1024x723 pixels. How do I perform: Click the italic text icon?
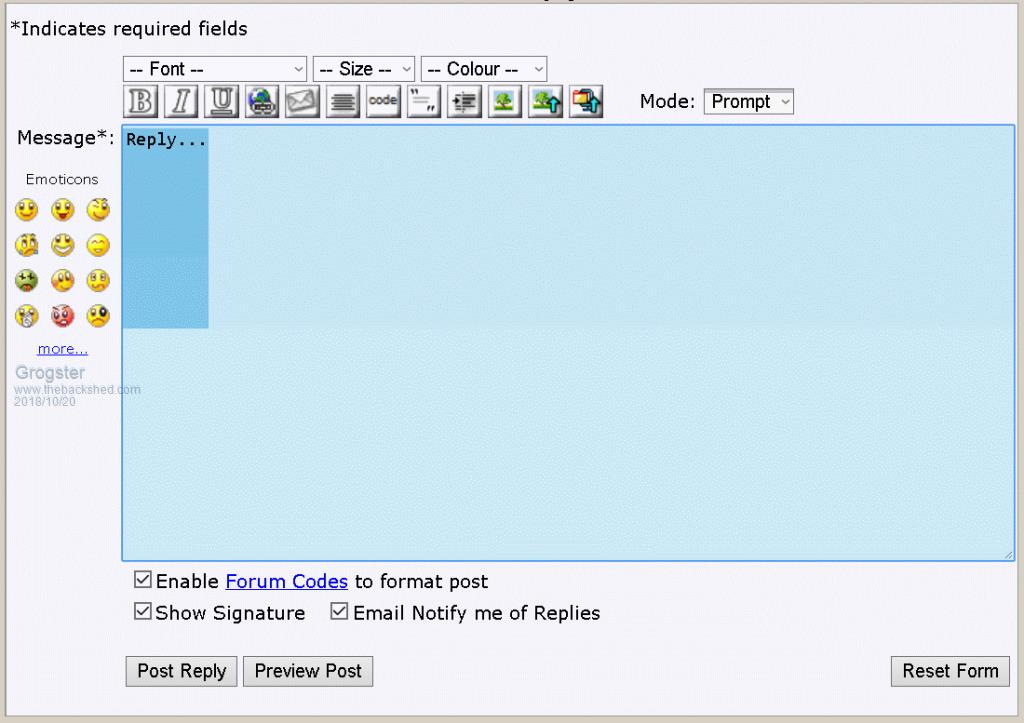[x=181, y=102]
